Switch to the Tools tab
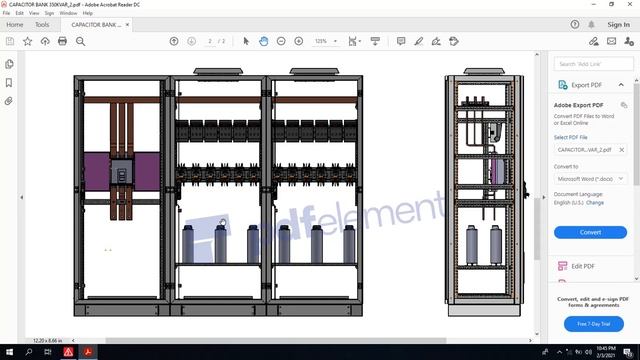The height and width of the screenshot is (360, 640). click(42, 24)
